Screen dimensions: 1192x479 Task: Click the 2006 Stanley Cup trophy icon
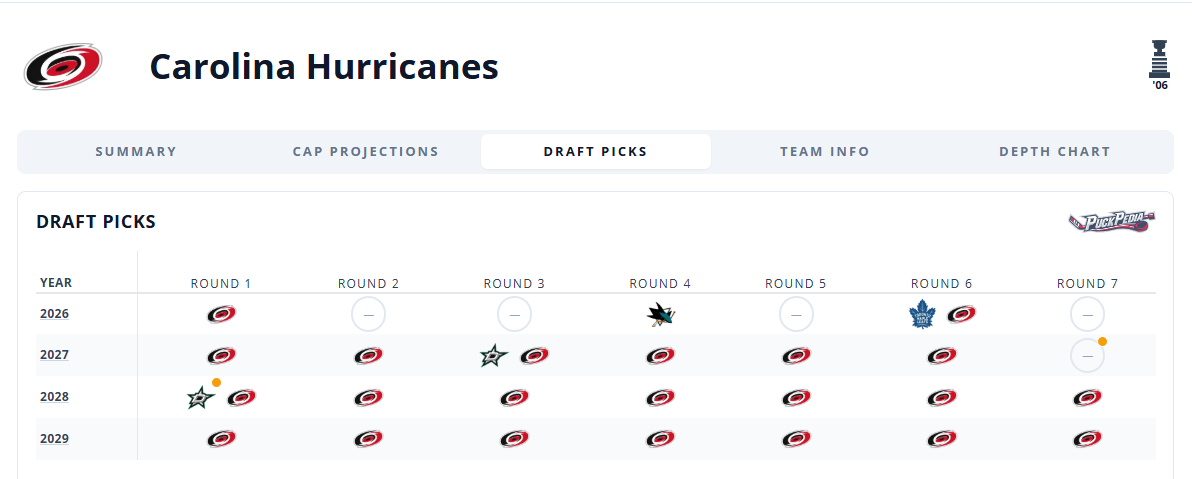pos(1159,65)
